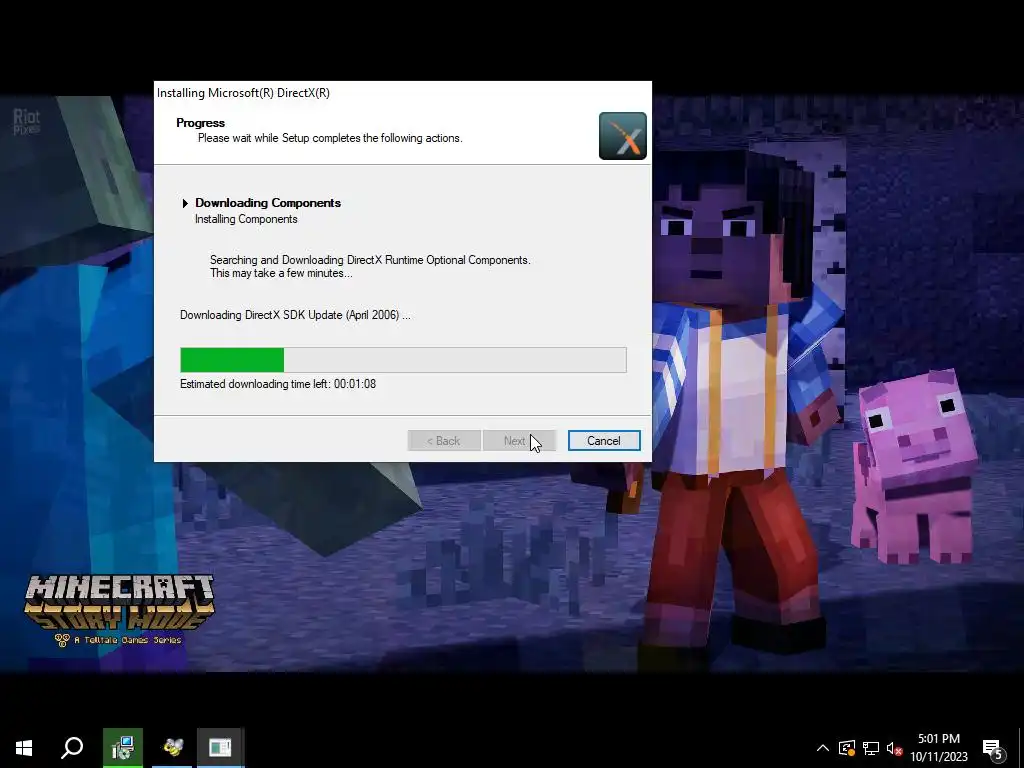Viewport: 1024px width, 768px height.
Task: Open the installer setup taskbar icon
Action: pyautogui.click(x=123, y=748)
